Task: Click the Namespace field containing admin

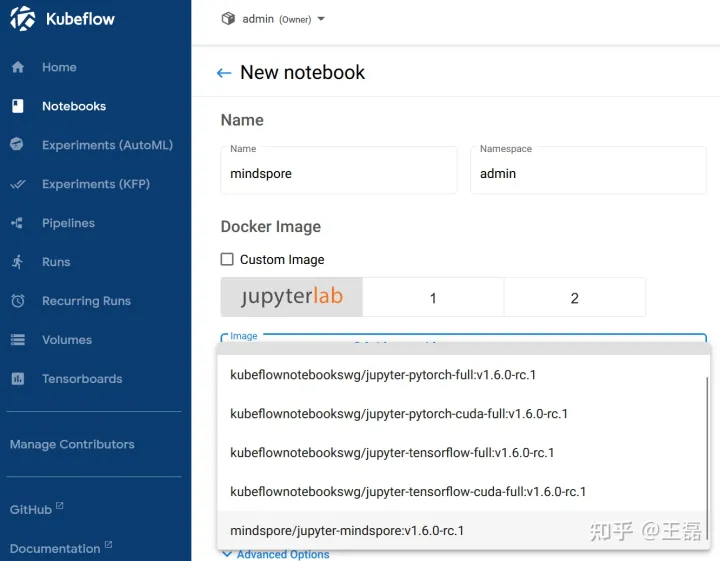Action: pos(588,170)
